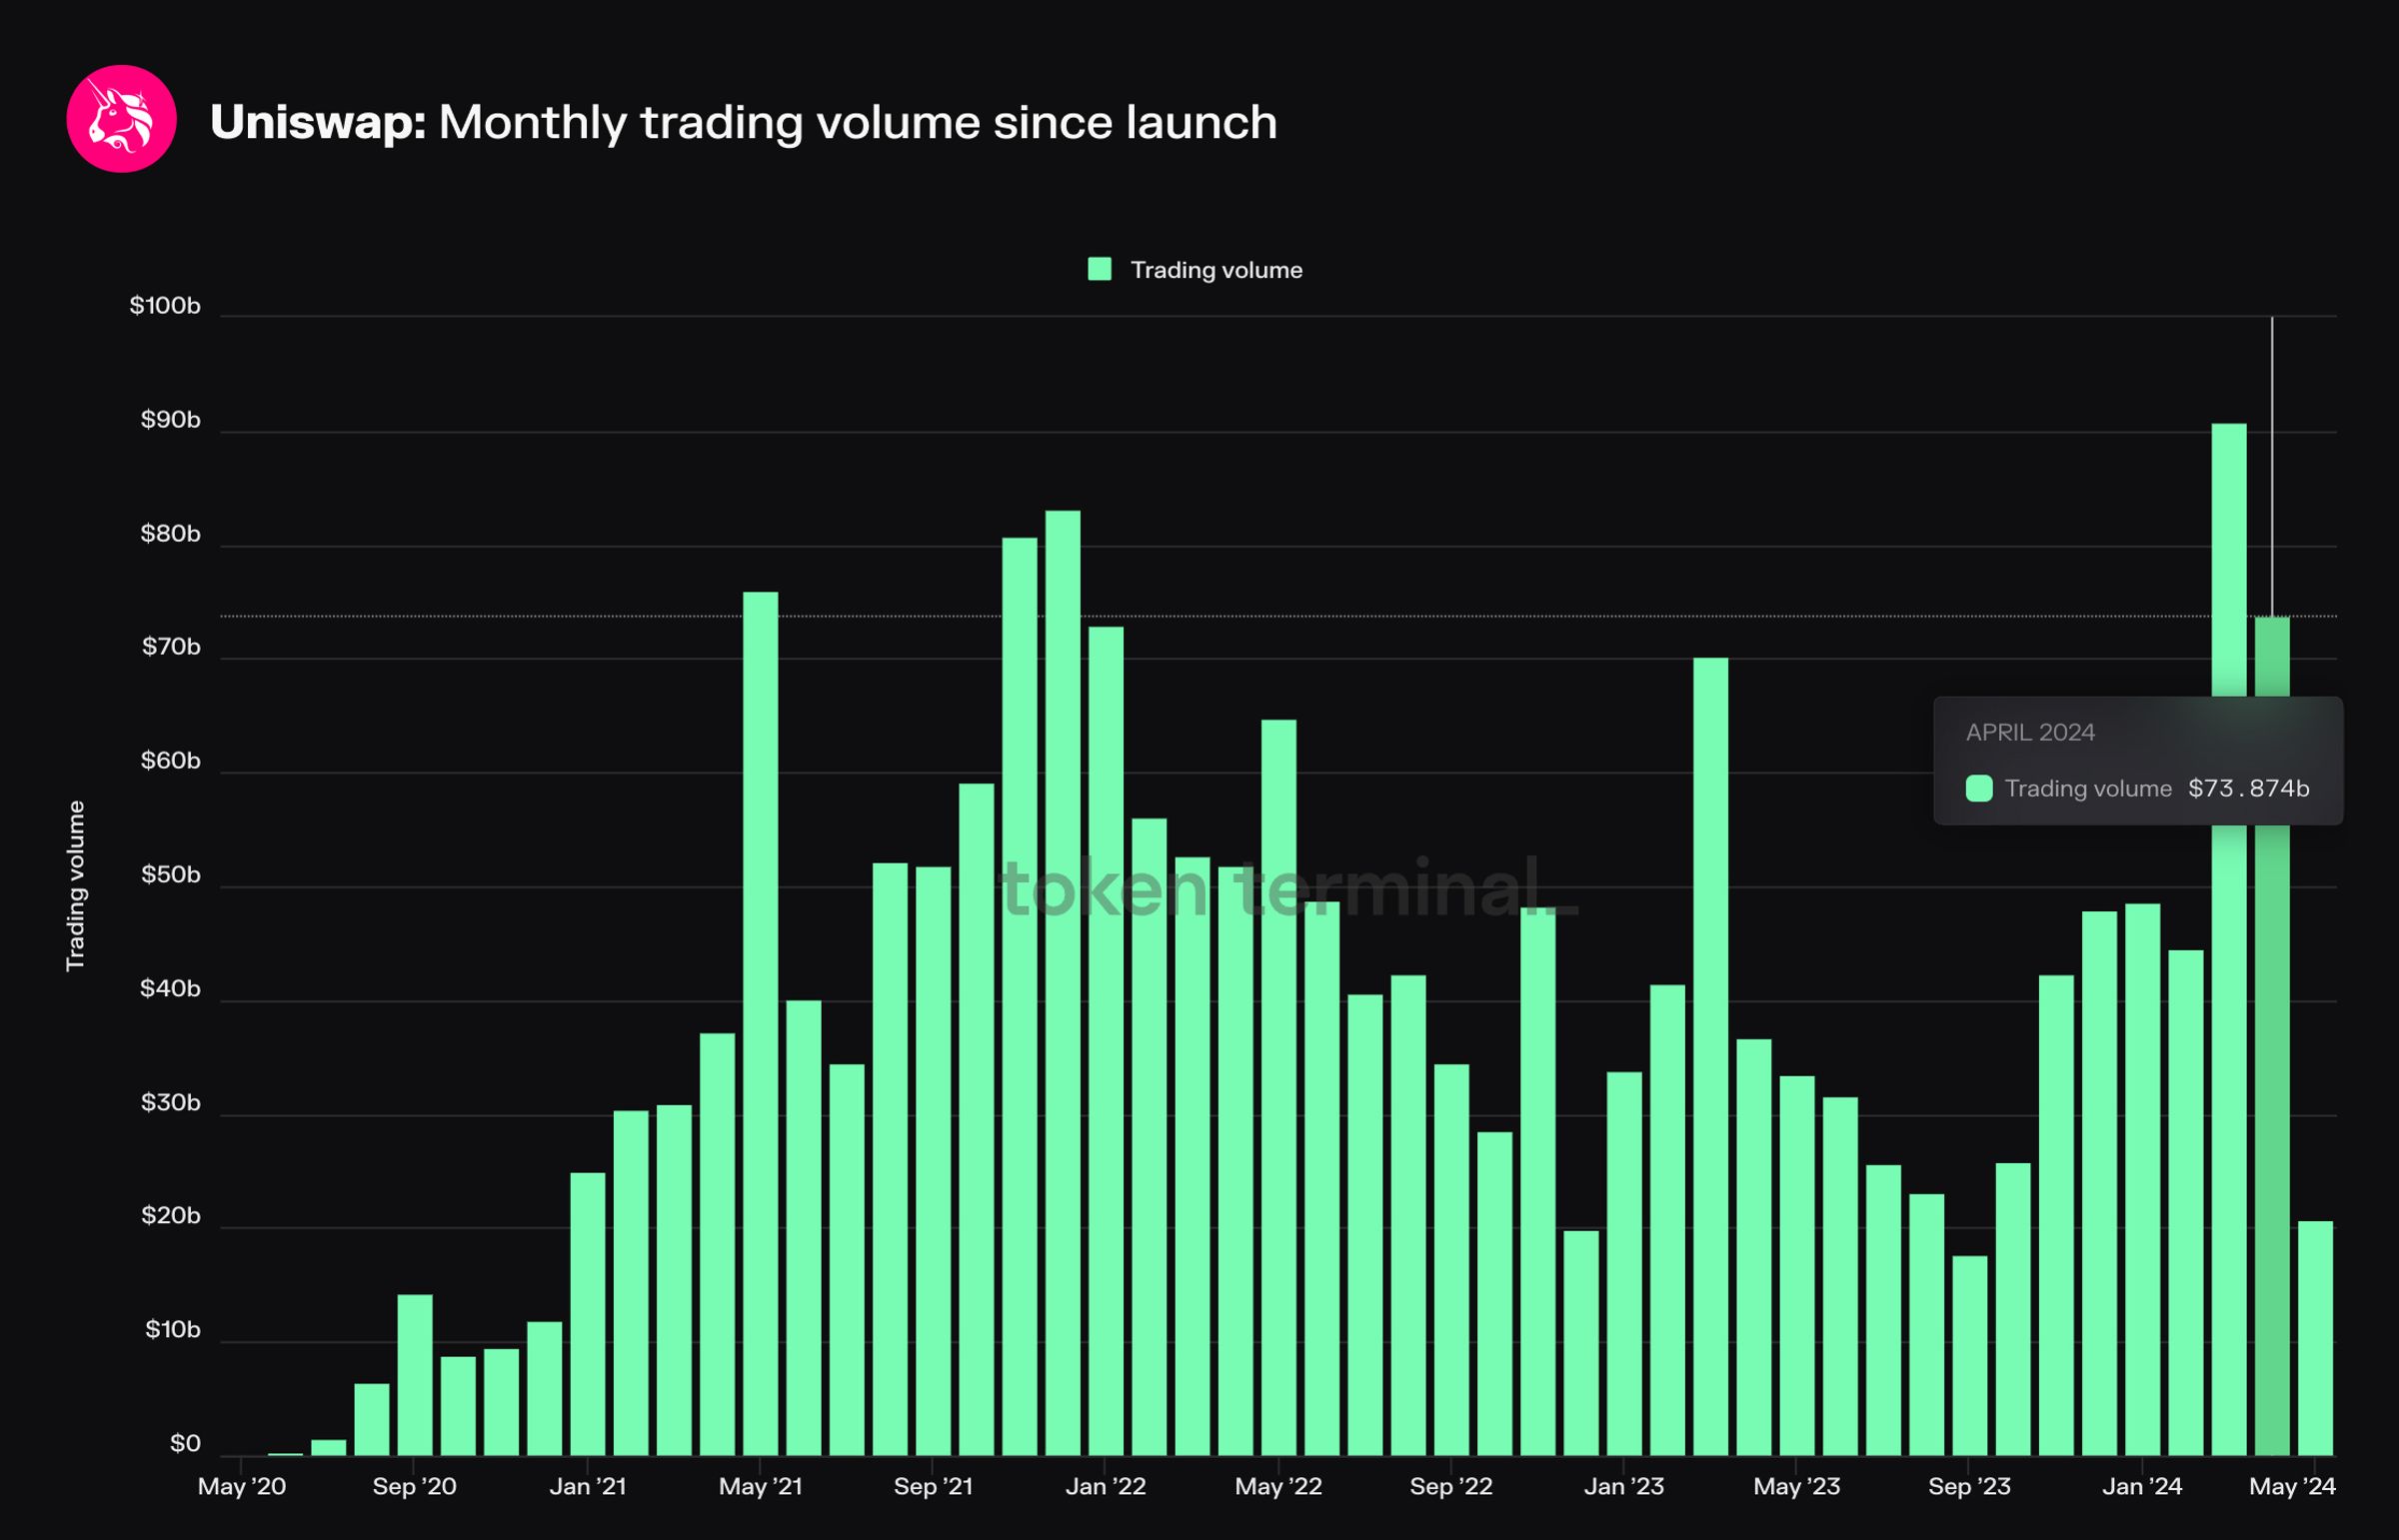The height and width of the screenshot is (1540, 2399).
Task: Click the Trading volume legend label
Action: pyautogui.click(x=1215, y=270)
